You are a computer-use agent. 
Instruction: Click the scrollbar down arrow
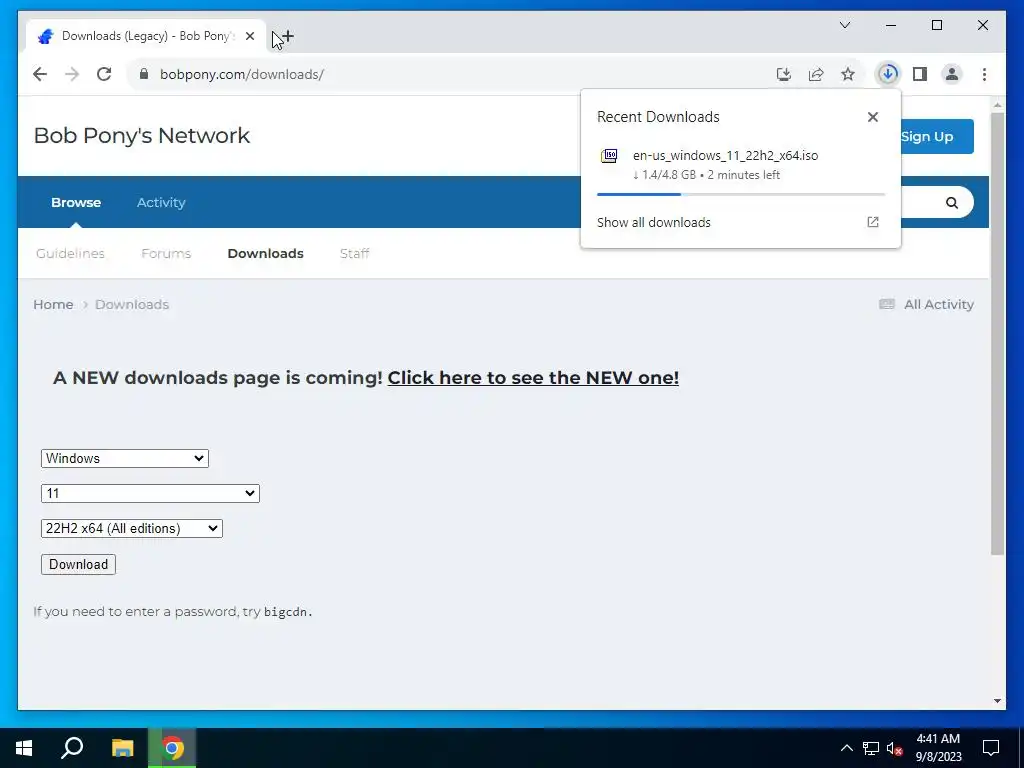tap(997, 701)
